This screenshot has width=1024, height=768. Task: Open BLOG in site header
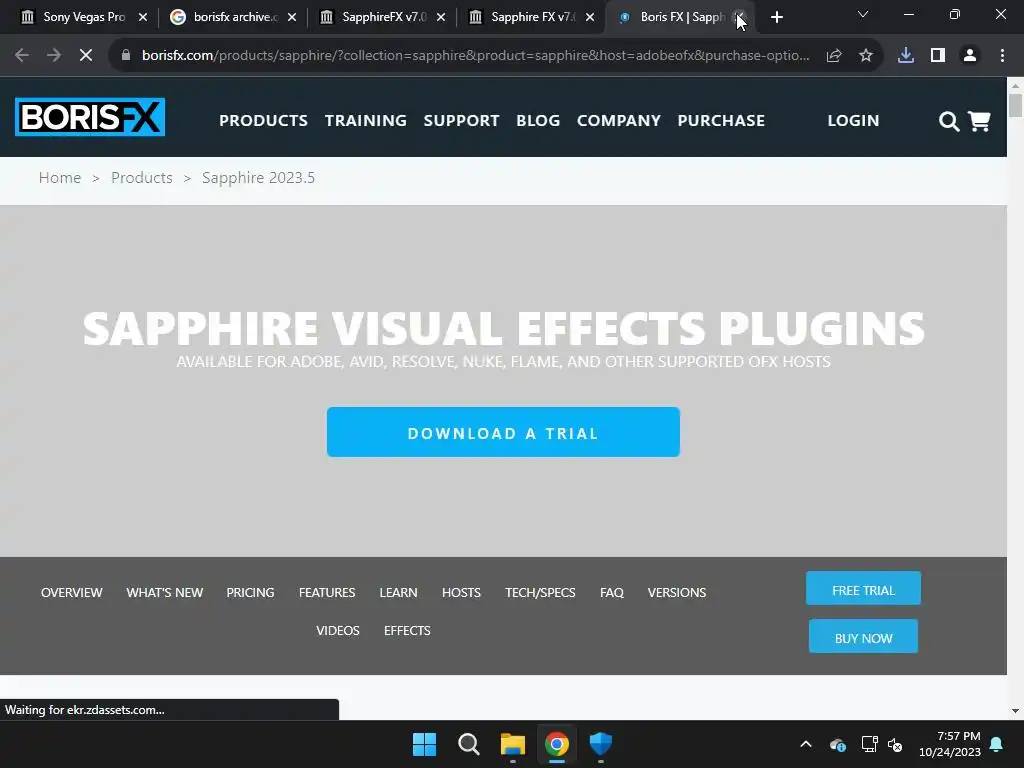[538, 121]
